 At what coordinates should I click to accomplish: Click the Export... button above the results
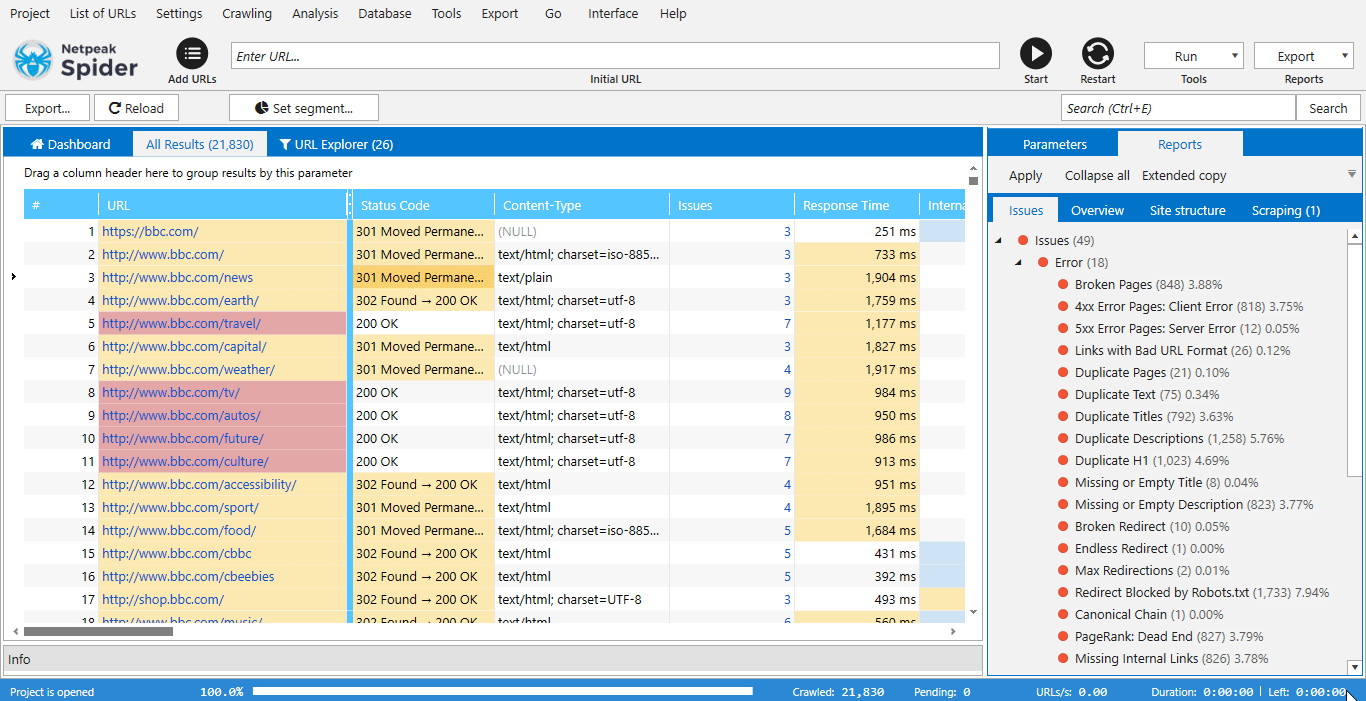click(x=48, y=108)
